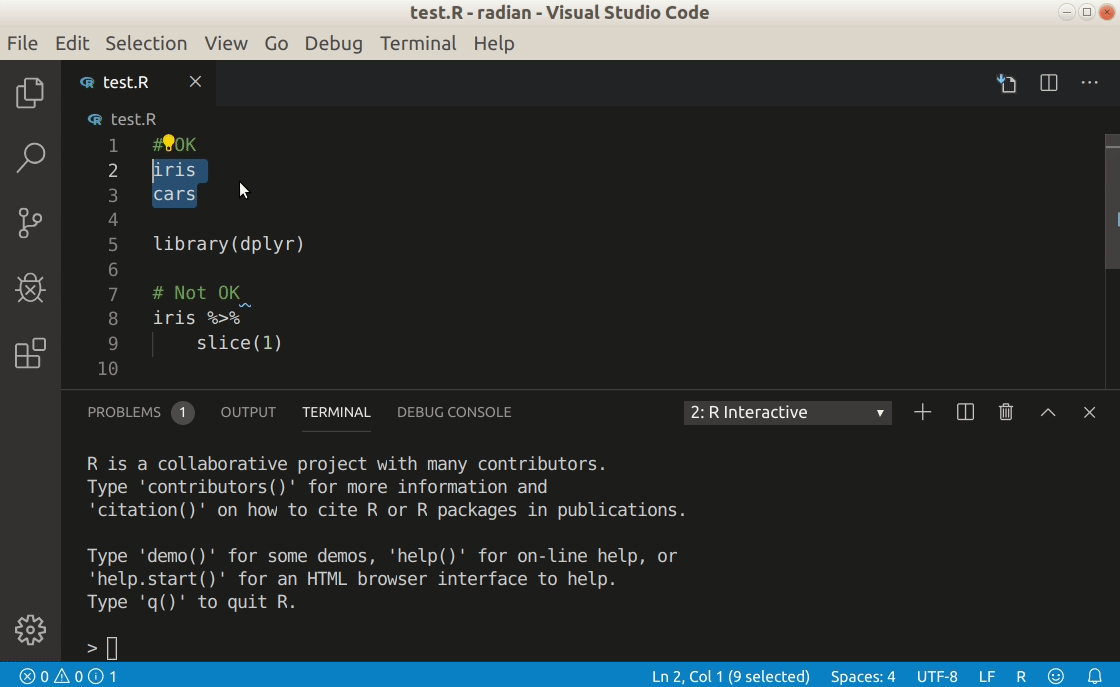Image resolution: width=1120 pixels, height=687 pixels.
Task: Click the run source icon in editor toolbar
Action: pos(1007,83)
